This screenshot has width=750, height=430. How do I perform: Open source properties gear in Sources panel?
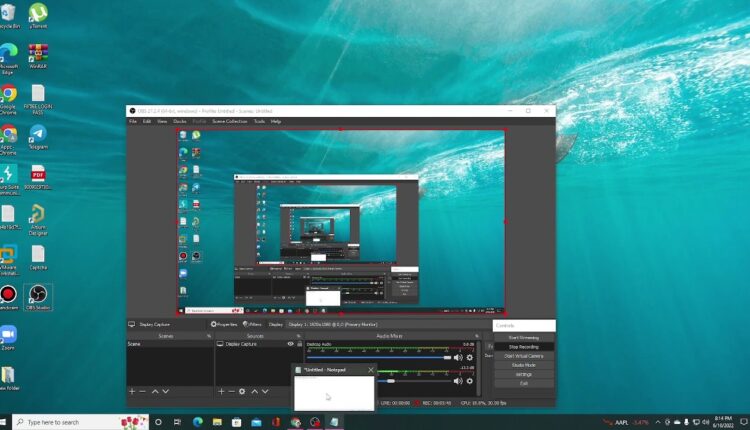point(242,391)
